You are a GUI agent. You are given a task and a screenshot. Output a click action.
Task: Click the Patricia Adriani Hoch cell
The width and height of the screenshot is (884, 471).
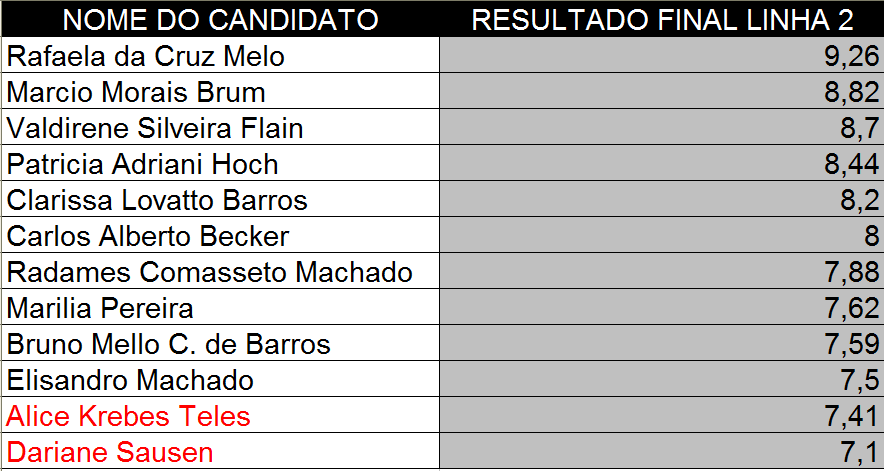[x=220, y=164]
